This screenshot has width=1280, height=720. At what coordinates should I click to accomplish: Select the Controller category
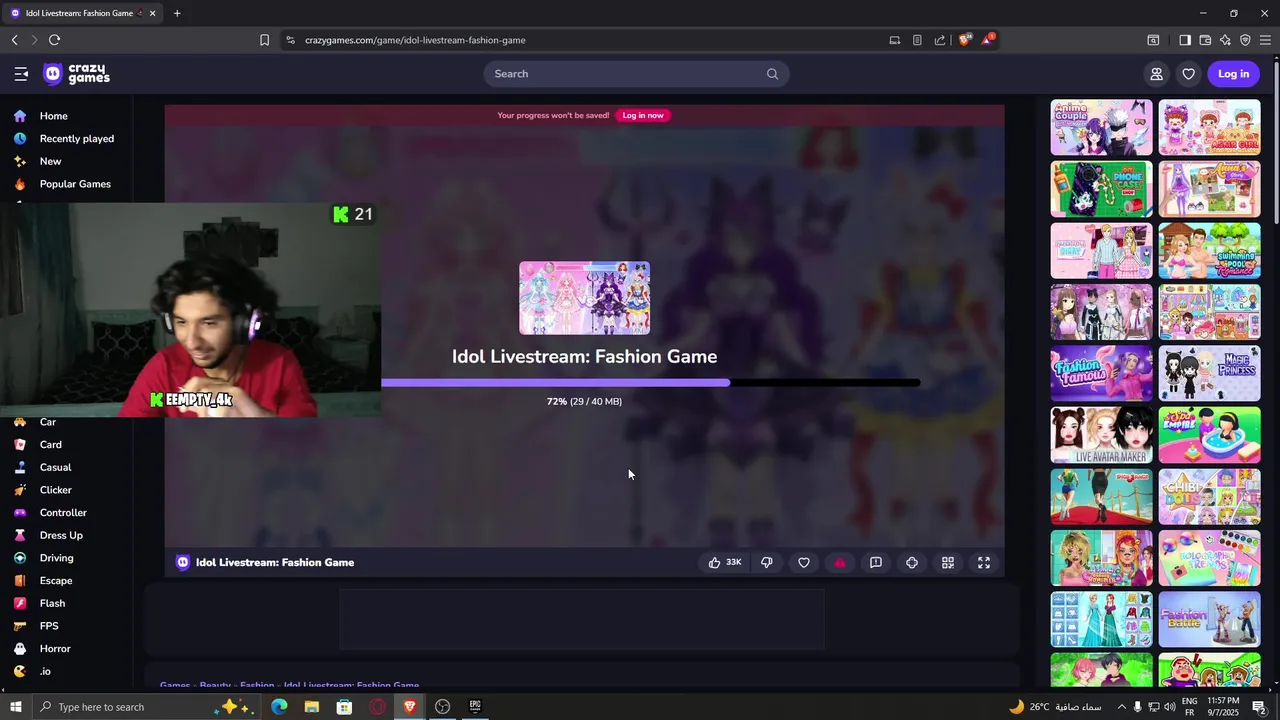point(63,513)
